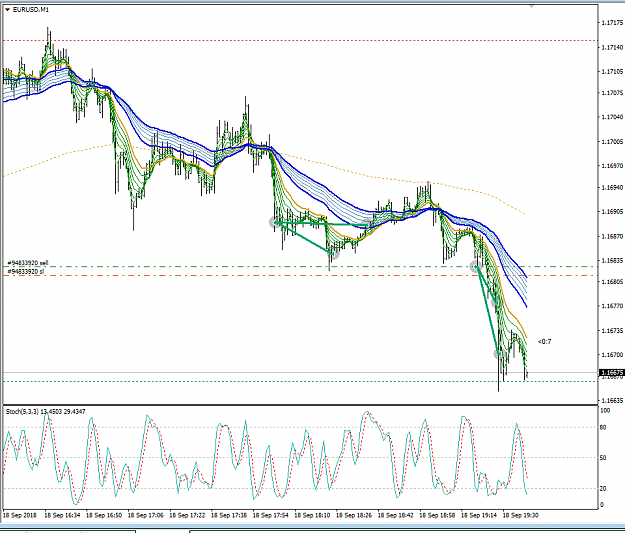The height and width of the screenshot is (533, 625).
Task: Click the Stoch(5,3,3) indicator label
Action: pos(45,411)
